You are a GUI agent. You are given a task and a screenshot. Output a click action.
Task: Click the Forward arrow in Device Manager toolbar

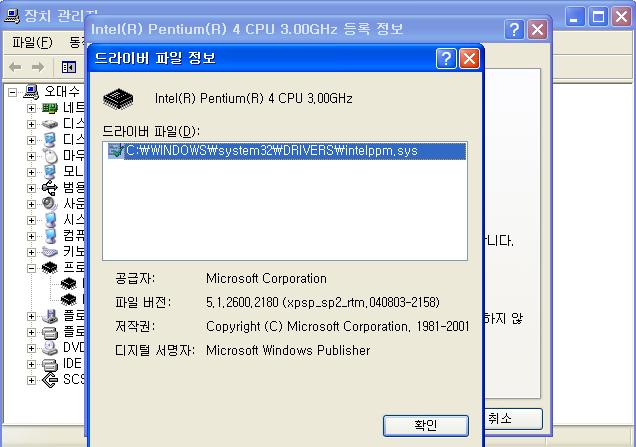pyautogui.click(x=38, y=67)
